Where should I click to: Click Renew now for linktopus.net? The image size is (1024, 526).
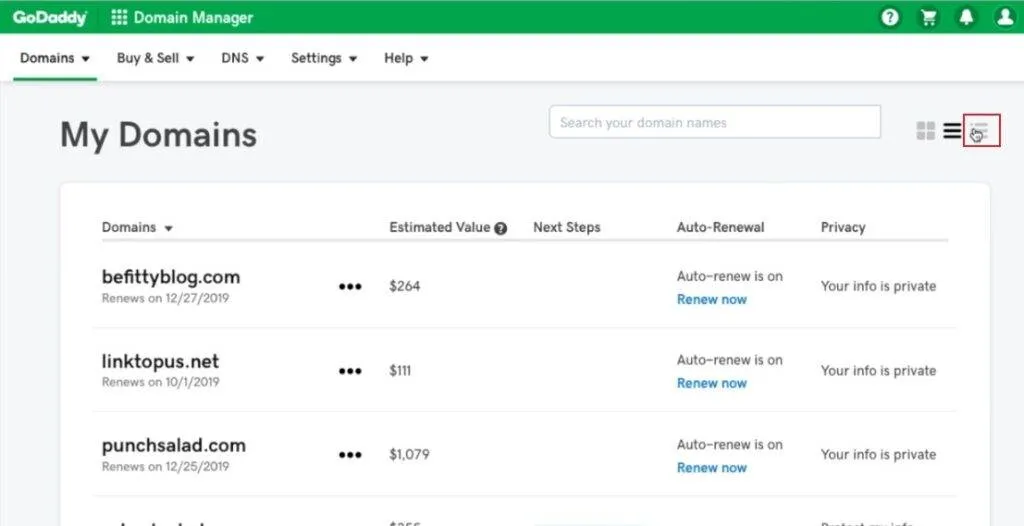[x=712, y=383]
